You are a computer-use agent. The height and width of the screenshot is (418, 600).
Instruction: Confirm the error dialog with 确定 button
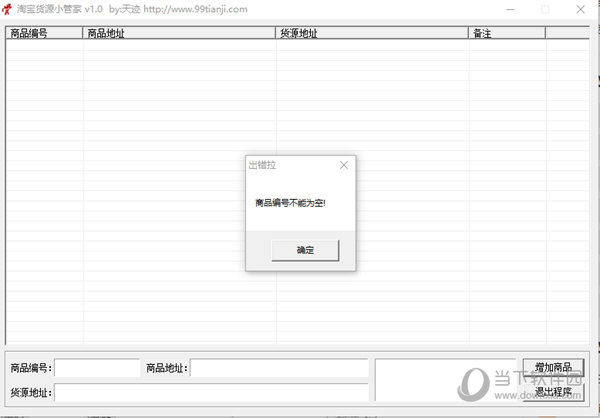click(305, 250)
